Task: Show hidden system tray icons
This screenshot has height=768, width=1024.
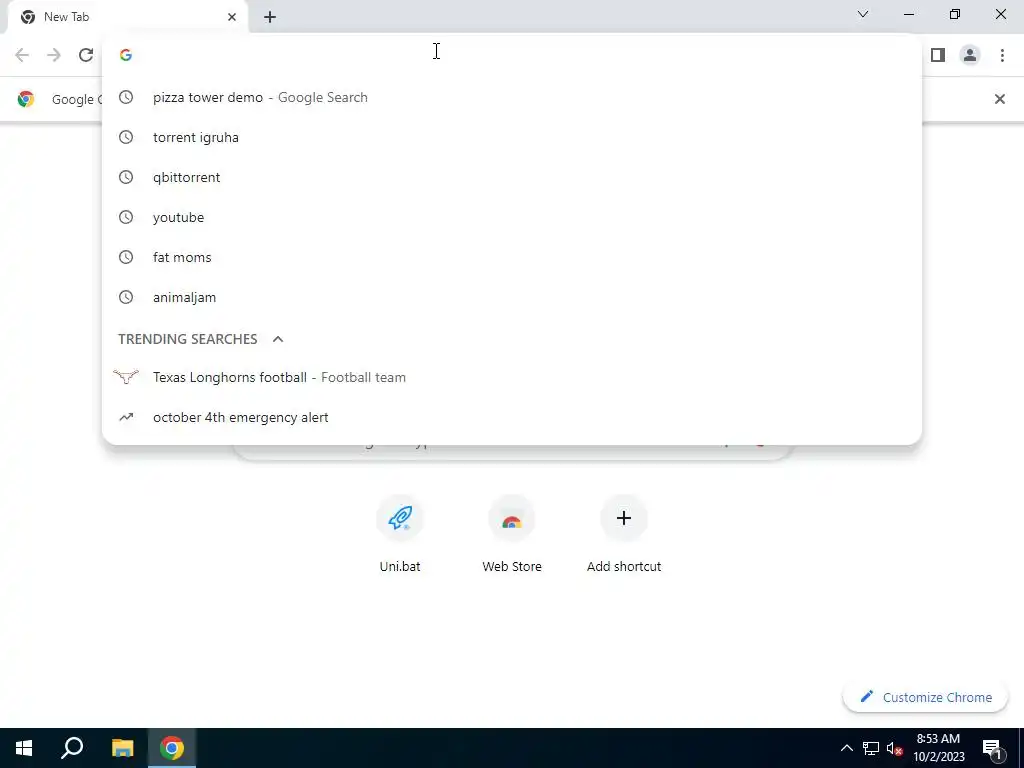Action: [846, 748]
